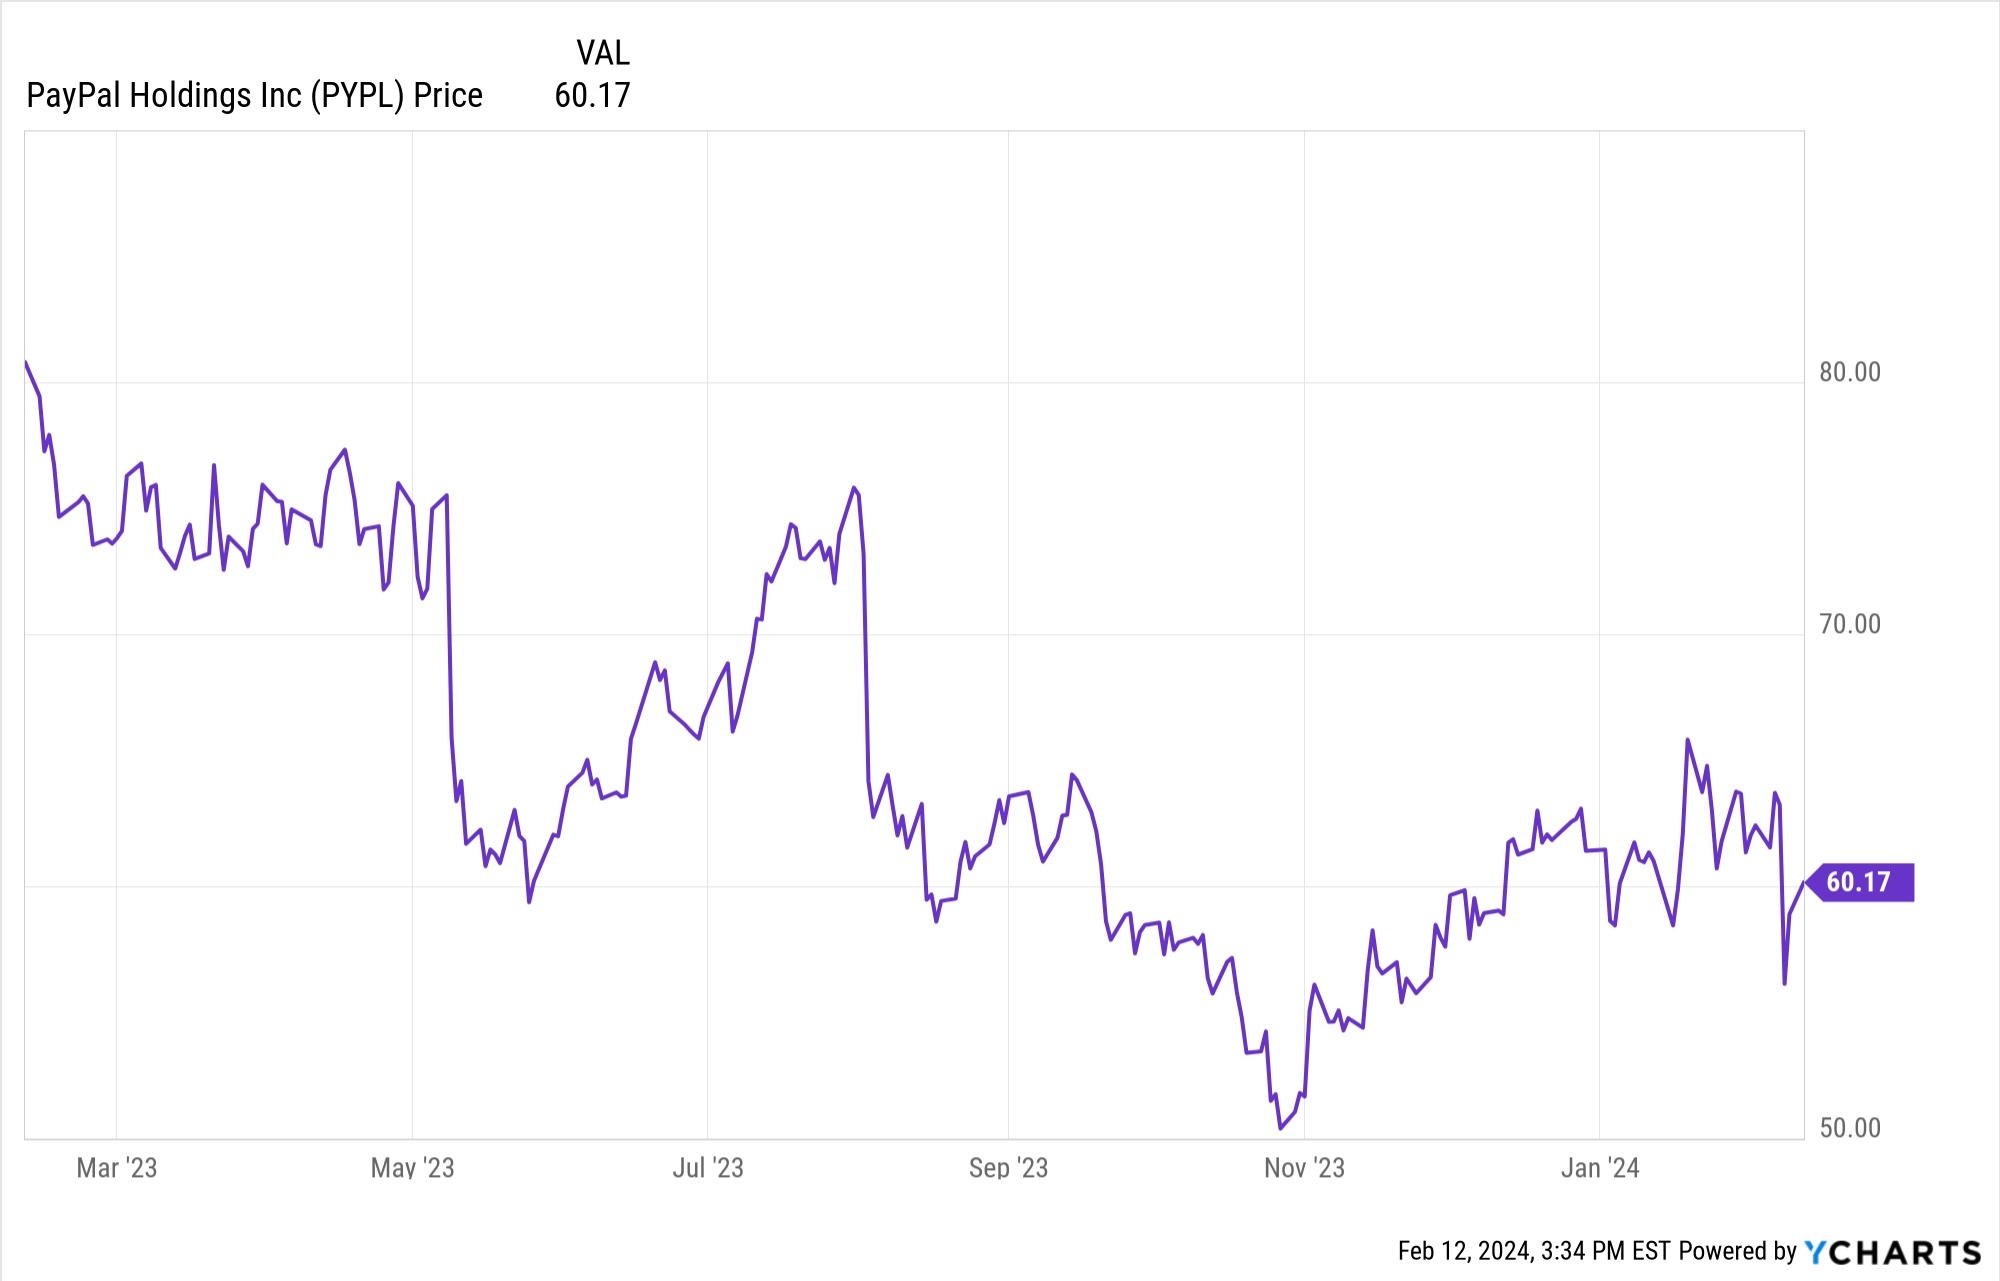This screenshot has width=2000, height=1281.
Task: Click the price line's lowest point near Nov '23
Action: pos(1280,1129)
